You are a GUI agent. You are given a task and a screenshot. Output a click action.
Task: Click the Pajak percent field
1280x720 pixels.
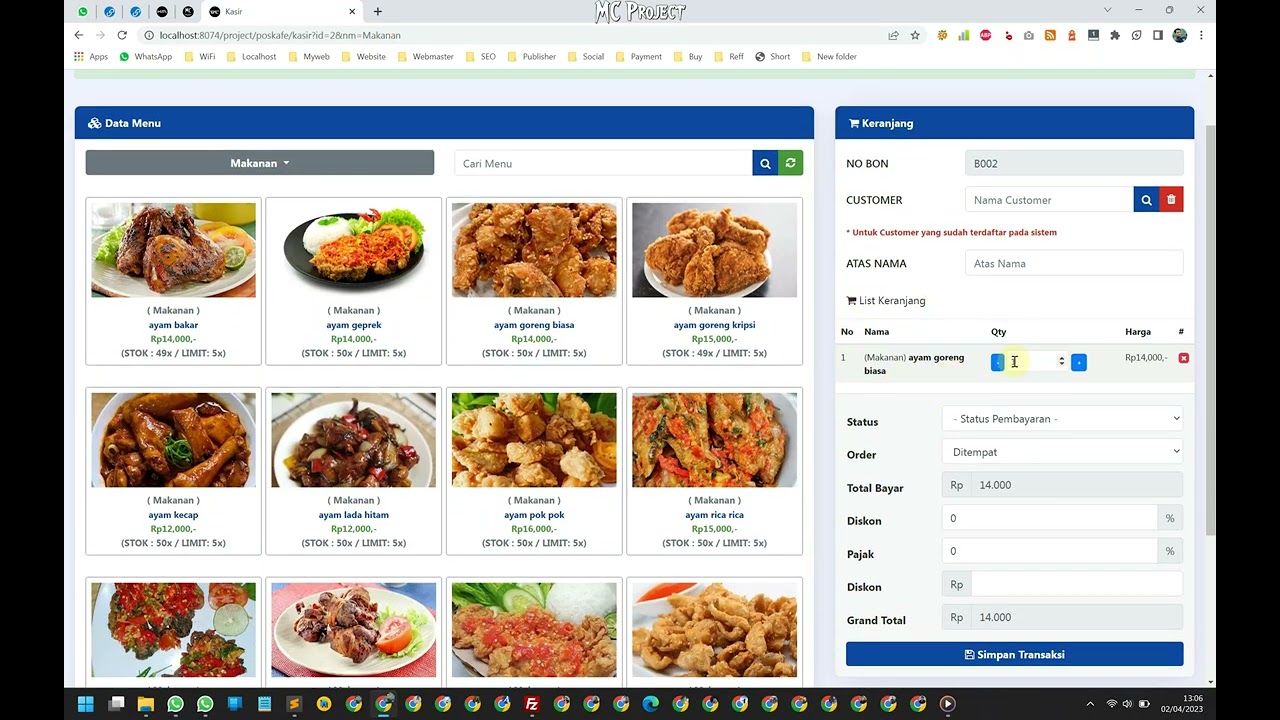[x=1049, y=551]
